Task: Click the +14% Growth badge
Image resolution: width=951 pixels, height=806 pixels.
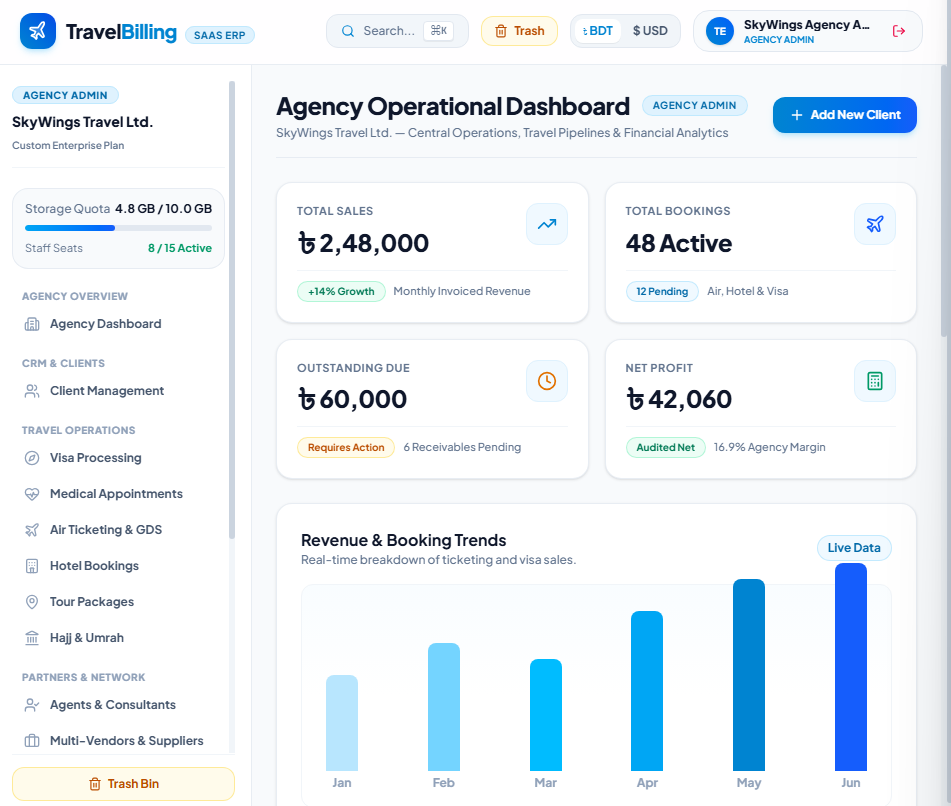Action: tap(341, 291)
